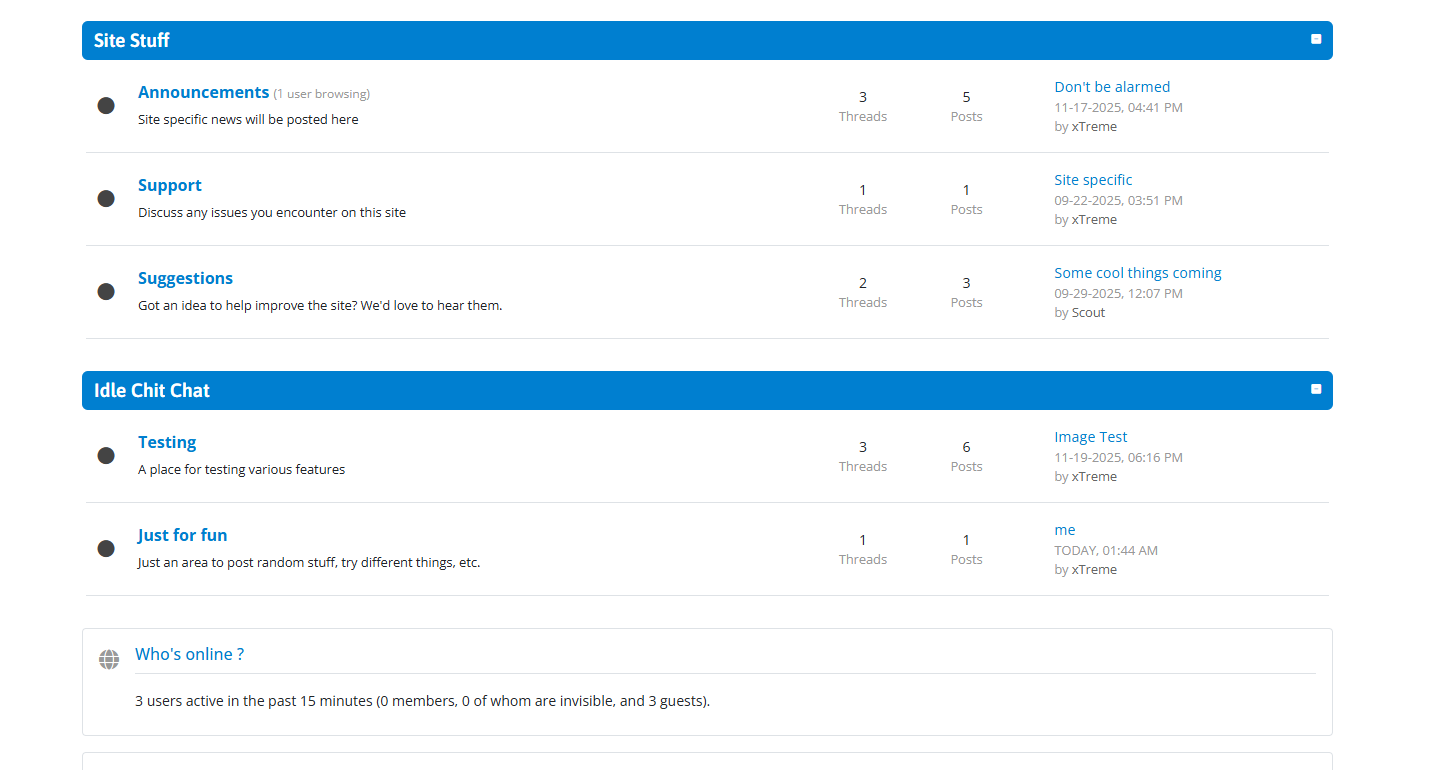Screen dimensions: 1440x770
Task: Open the Testing forum
Action: [167, 442]
